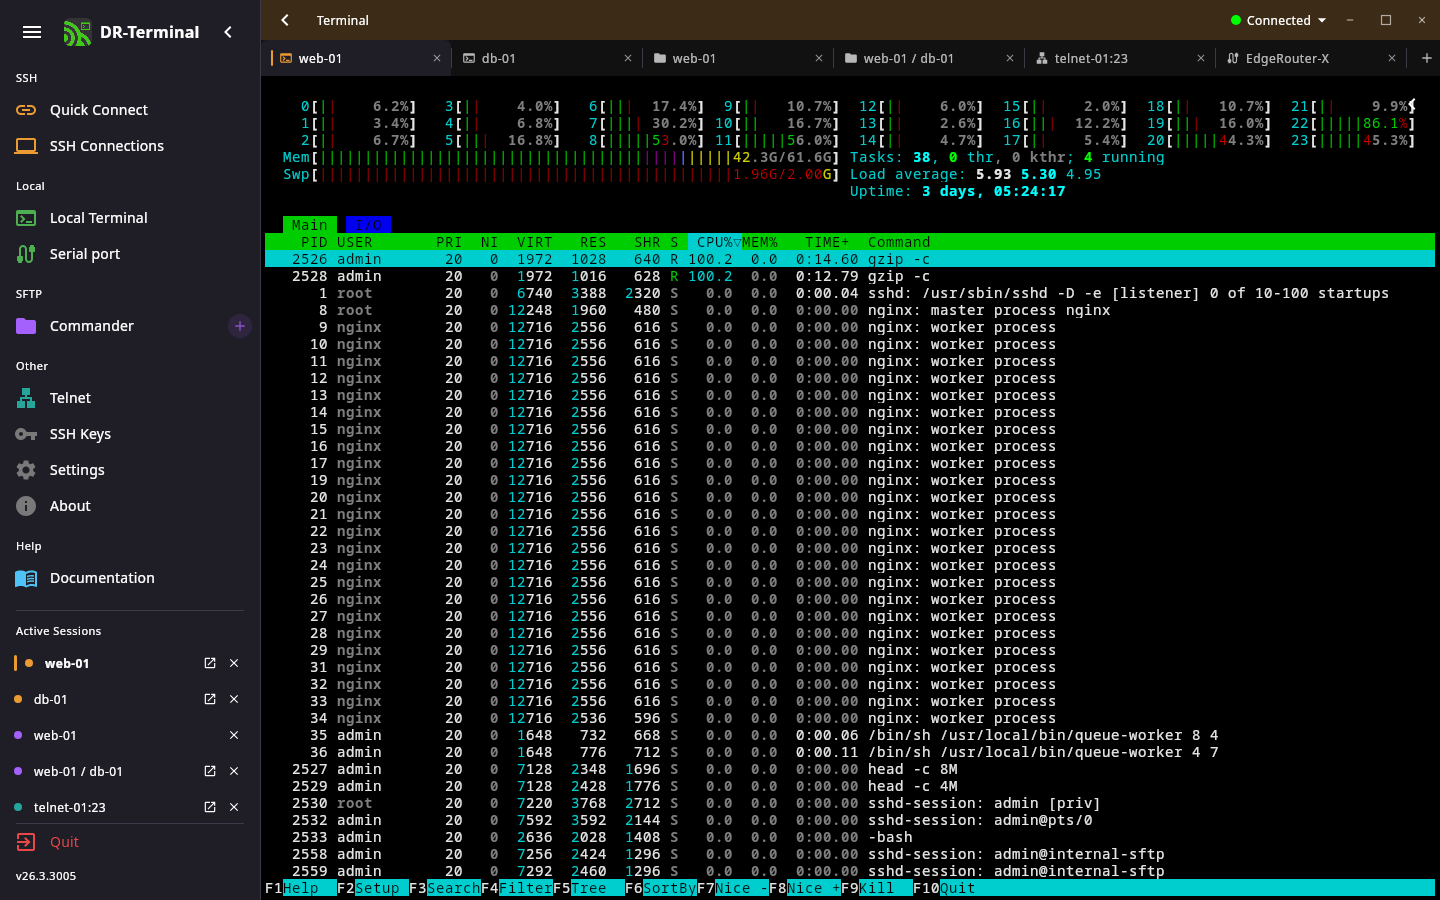The width and height of the screenshot is (1440, 900).
Task: Select htop Main tab
Action: (310, 225)
